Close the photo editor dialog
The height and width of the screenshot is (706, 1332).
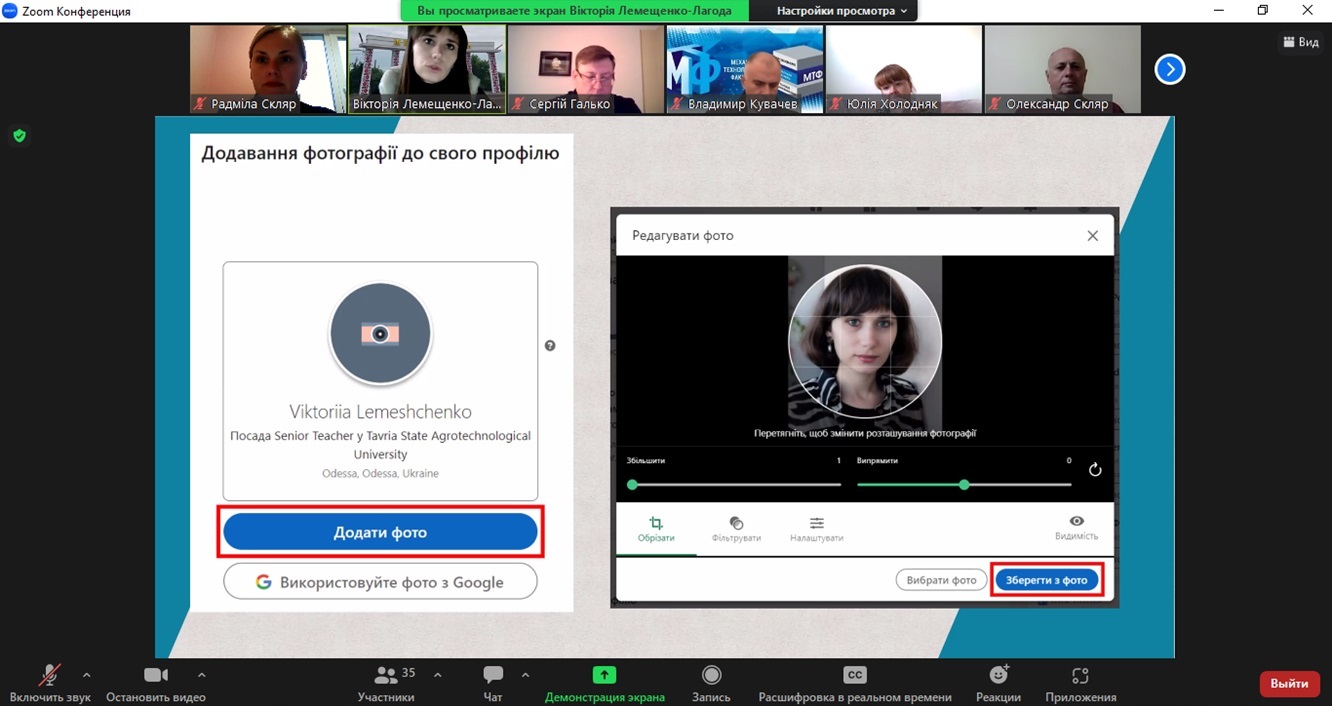[1093, 236]
